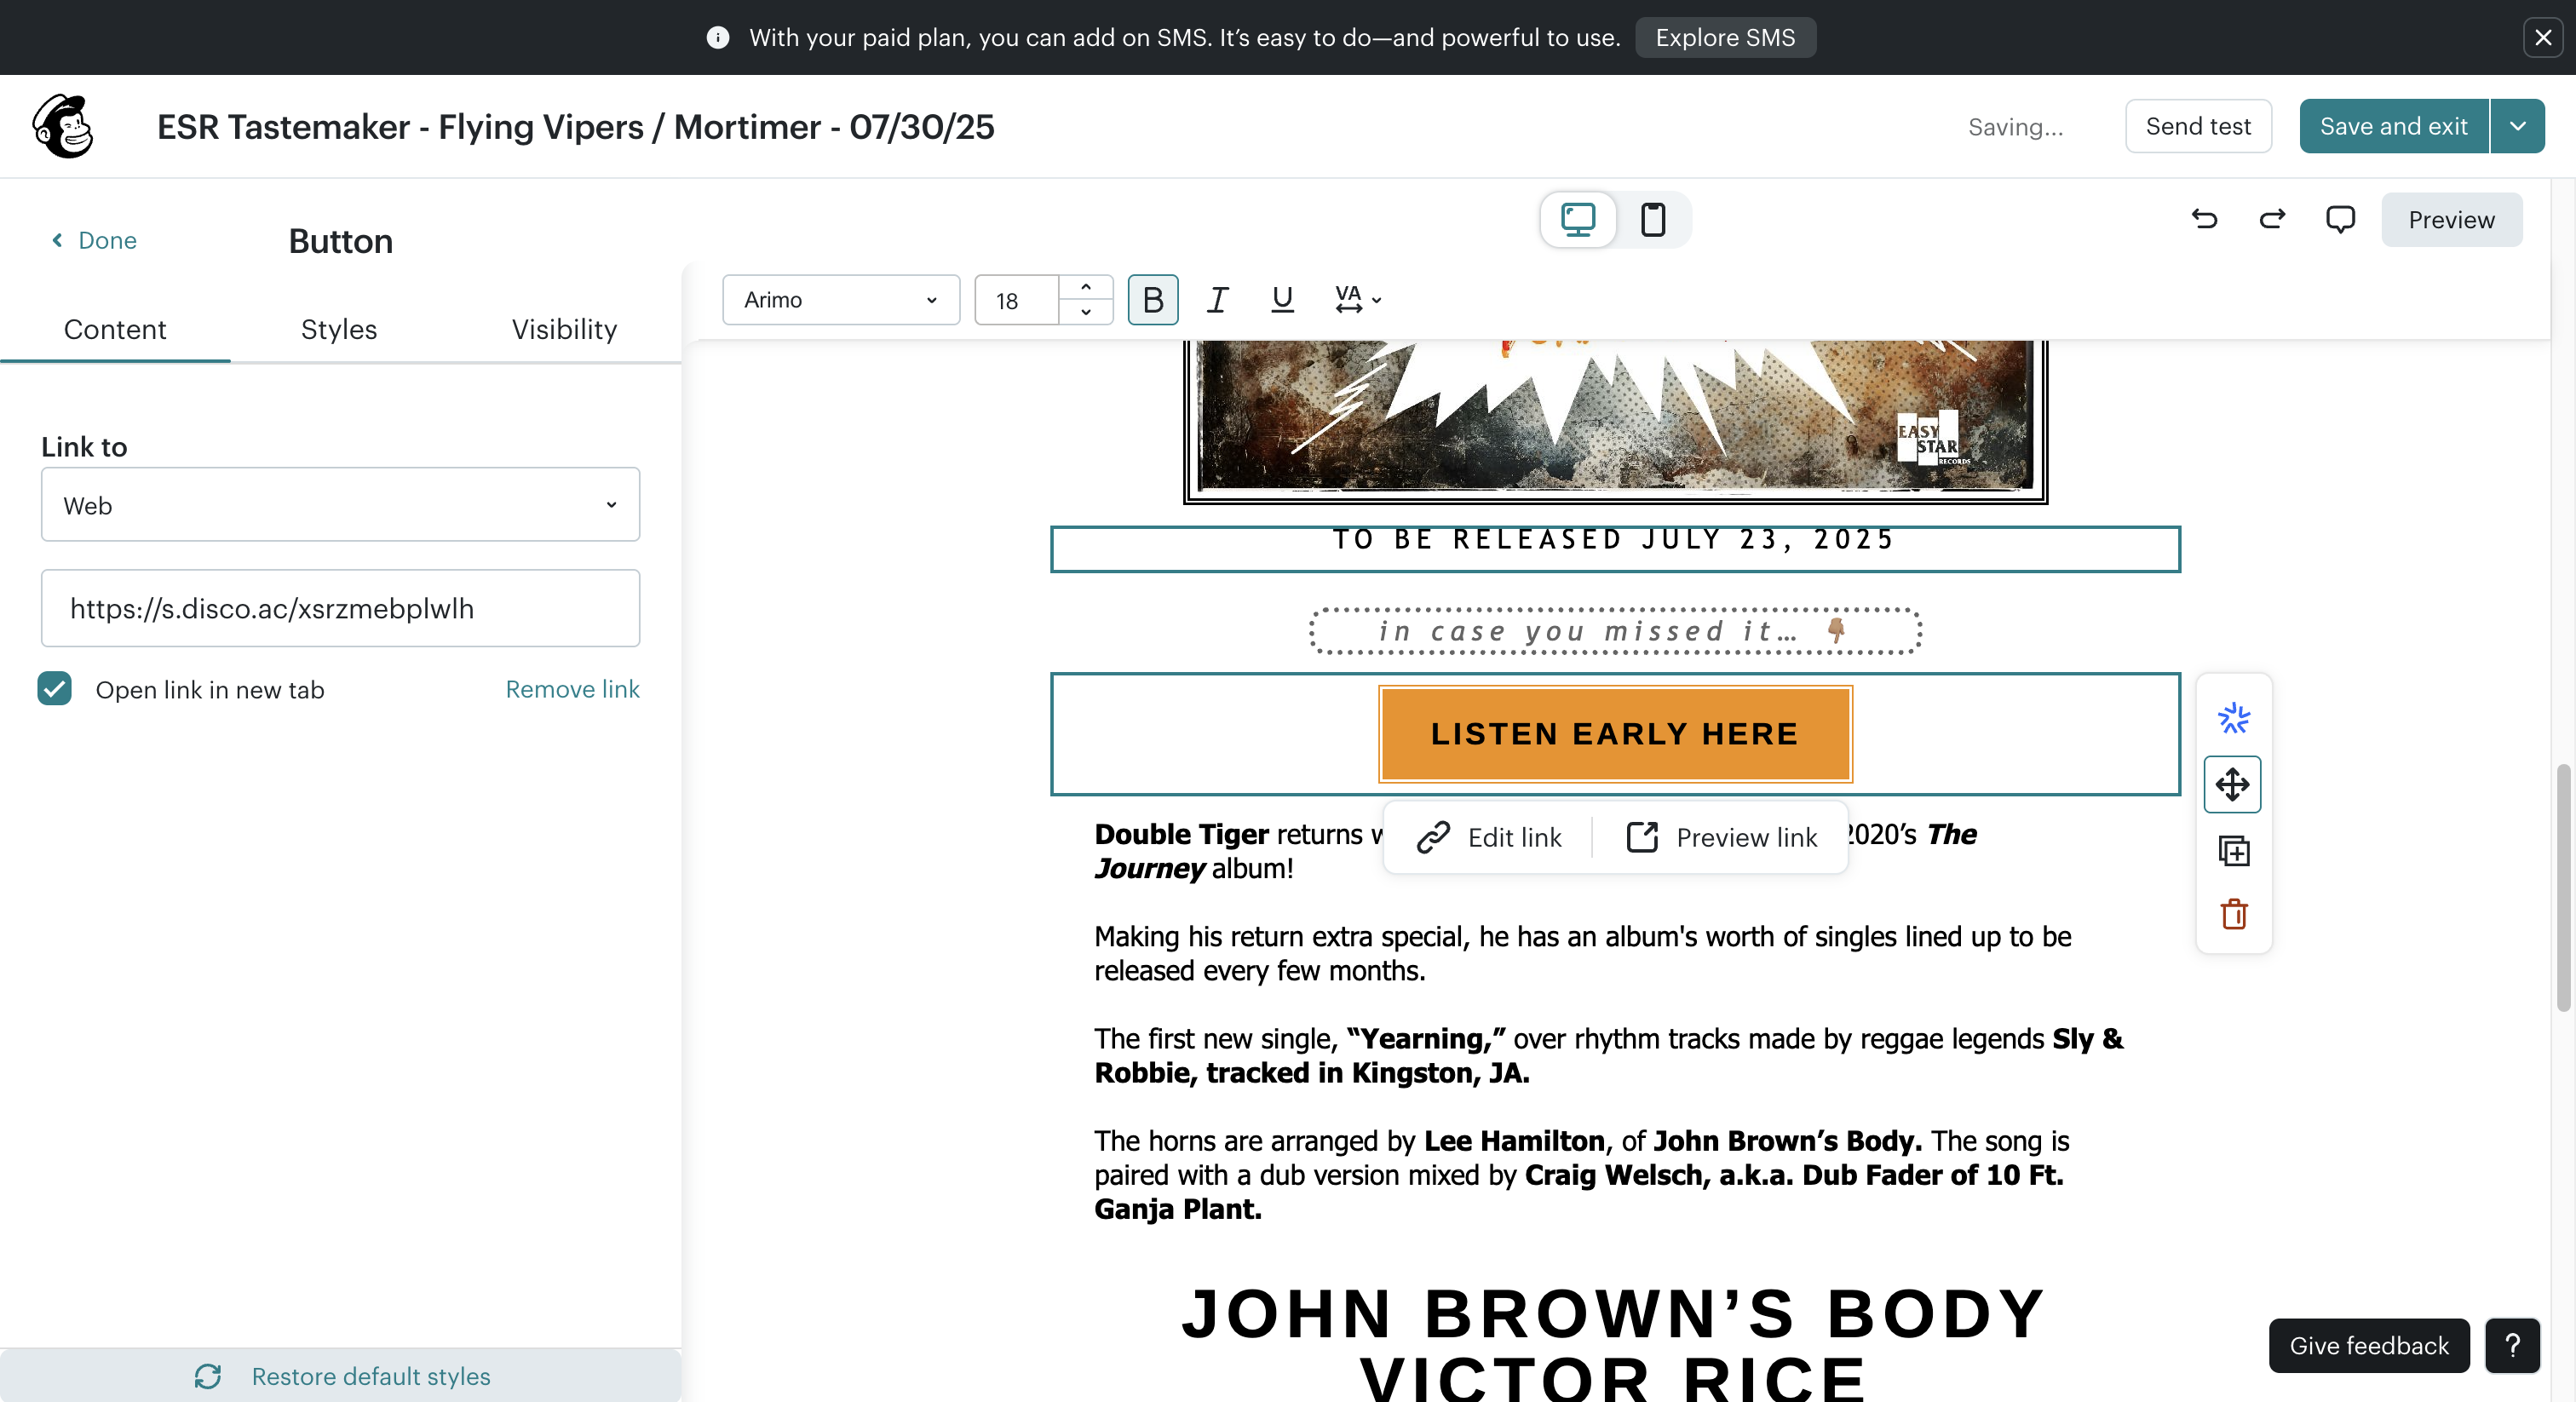The width and height of the screenshot is (2576, 1402).
Task: Click the button URL input field
Action: coord(340,608)
